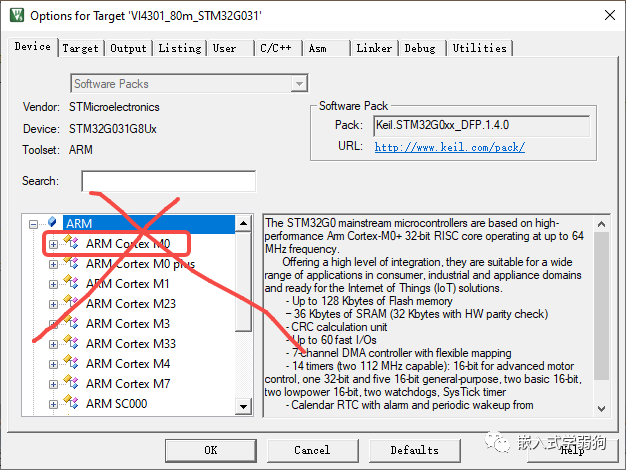Click the ARM Cortex M0 plus device icon

[71, 262]
